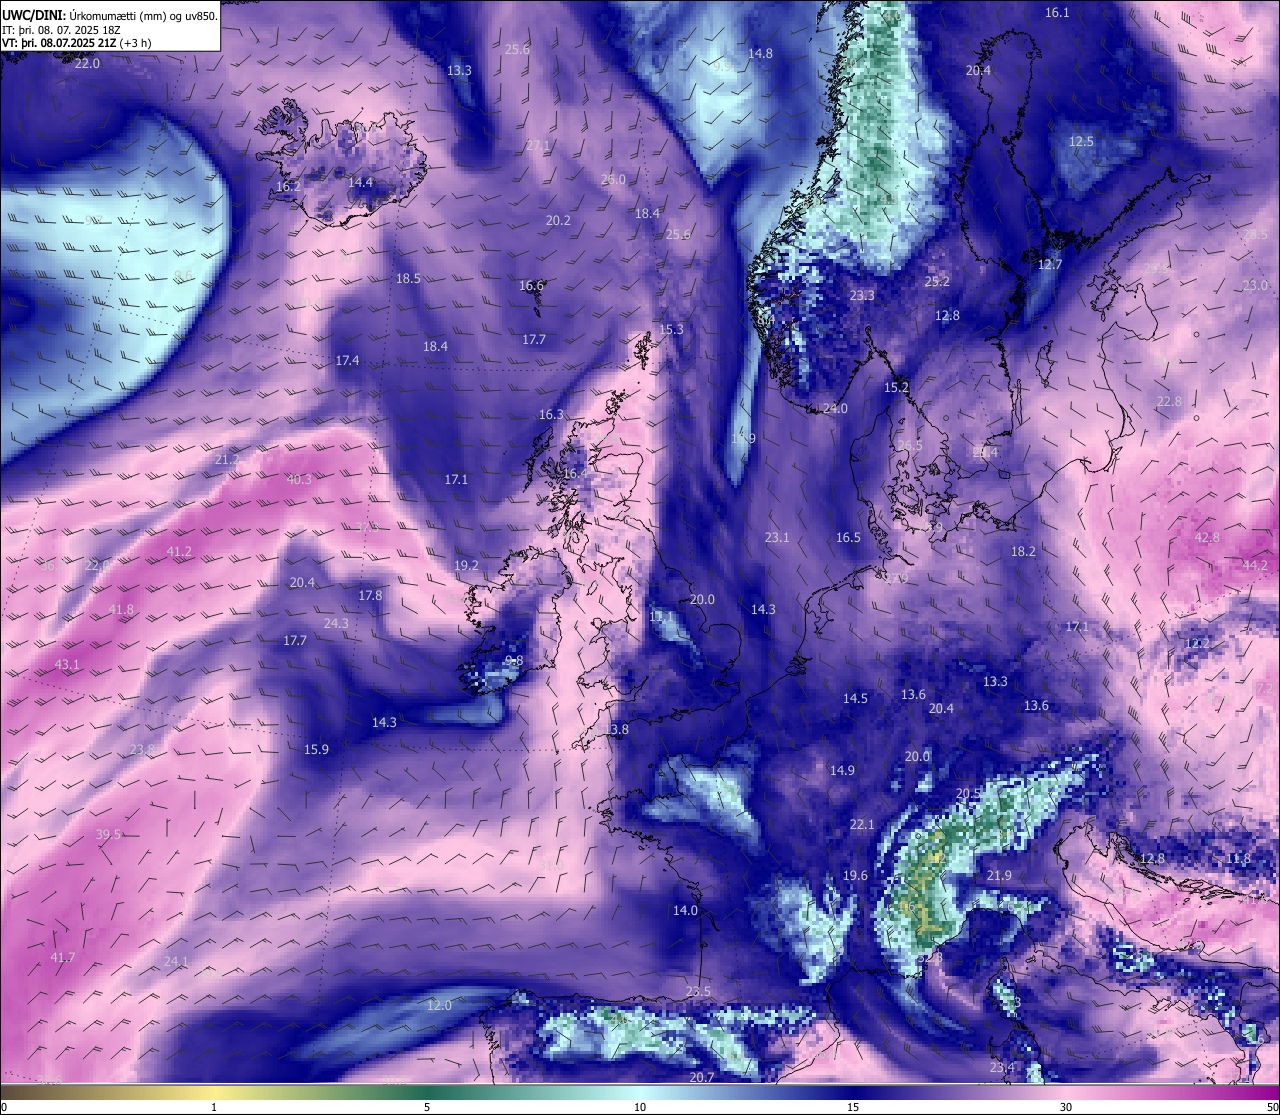Click the 41.2 value label

pyautogui.click(x=179, y=552)
